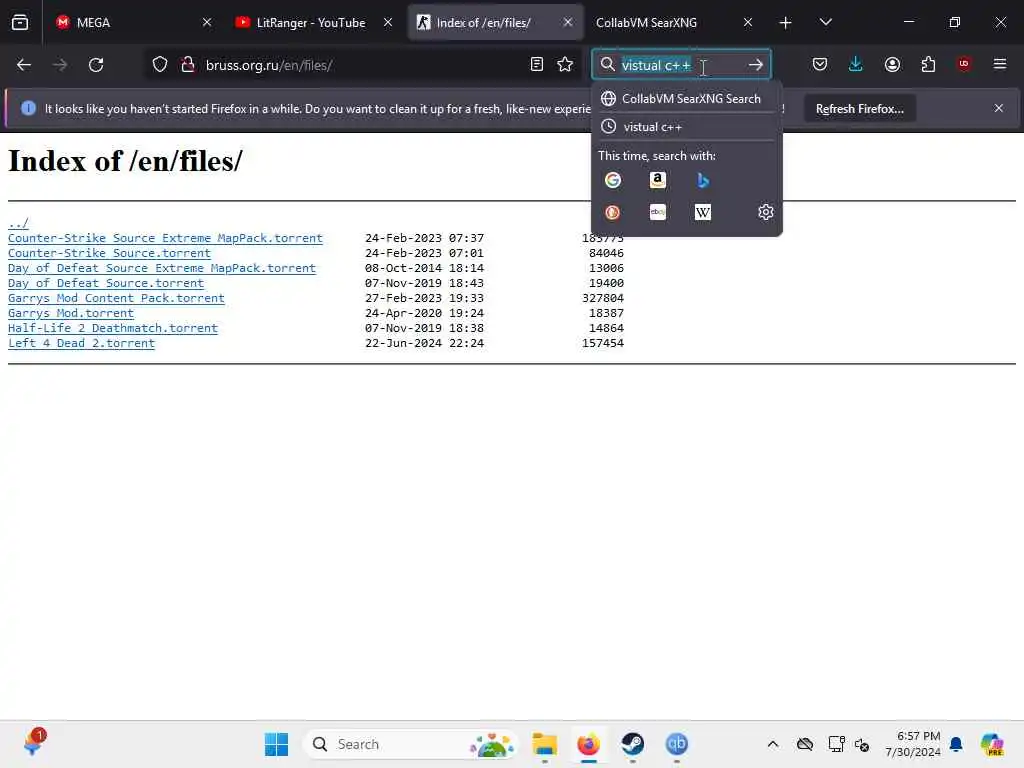Search this time with Bing
The image size is (1024, 768).
pyautogui.click(x=703, y=180)
